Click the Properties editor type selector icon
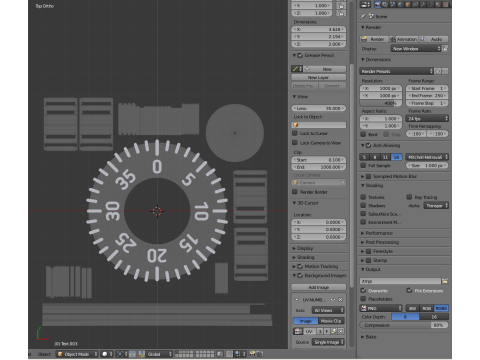480x360 pixels. click(365, 4)
